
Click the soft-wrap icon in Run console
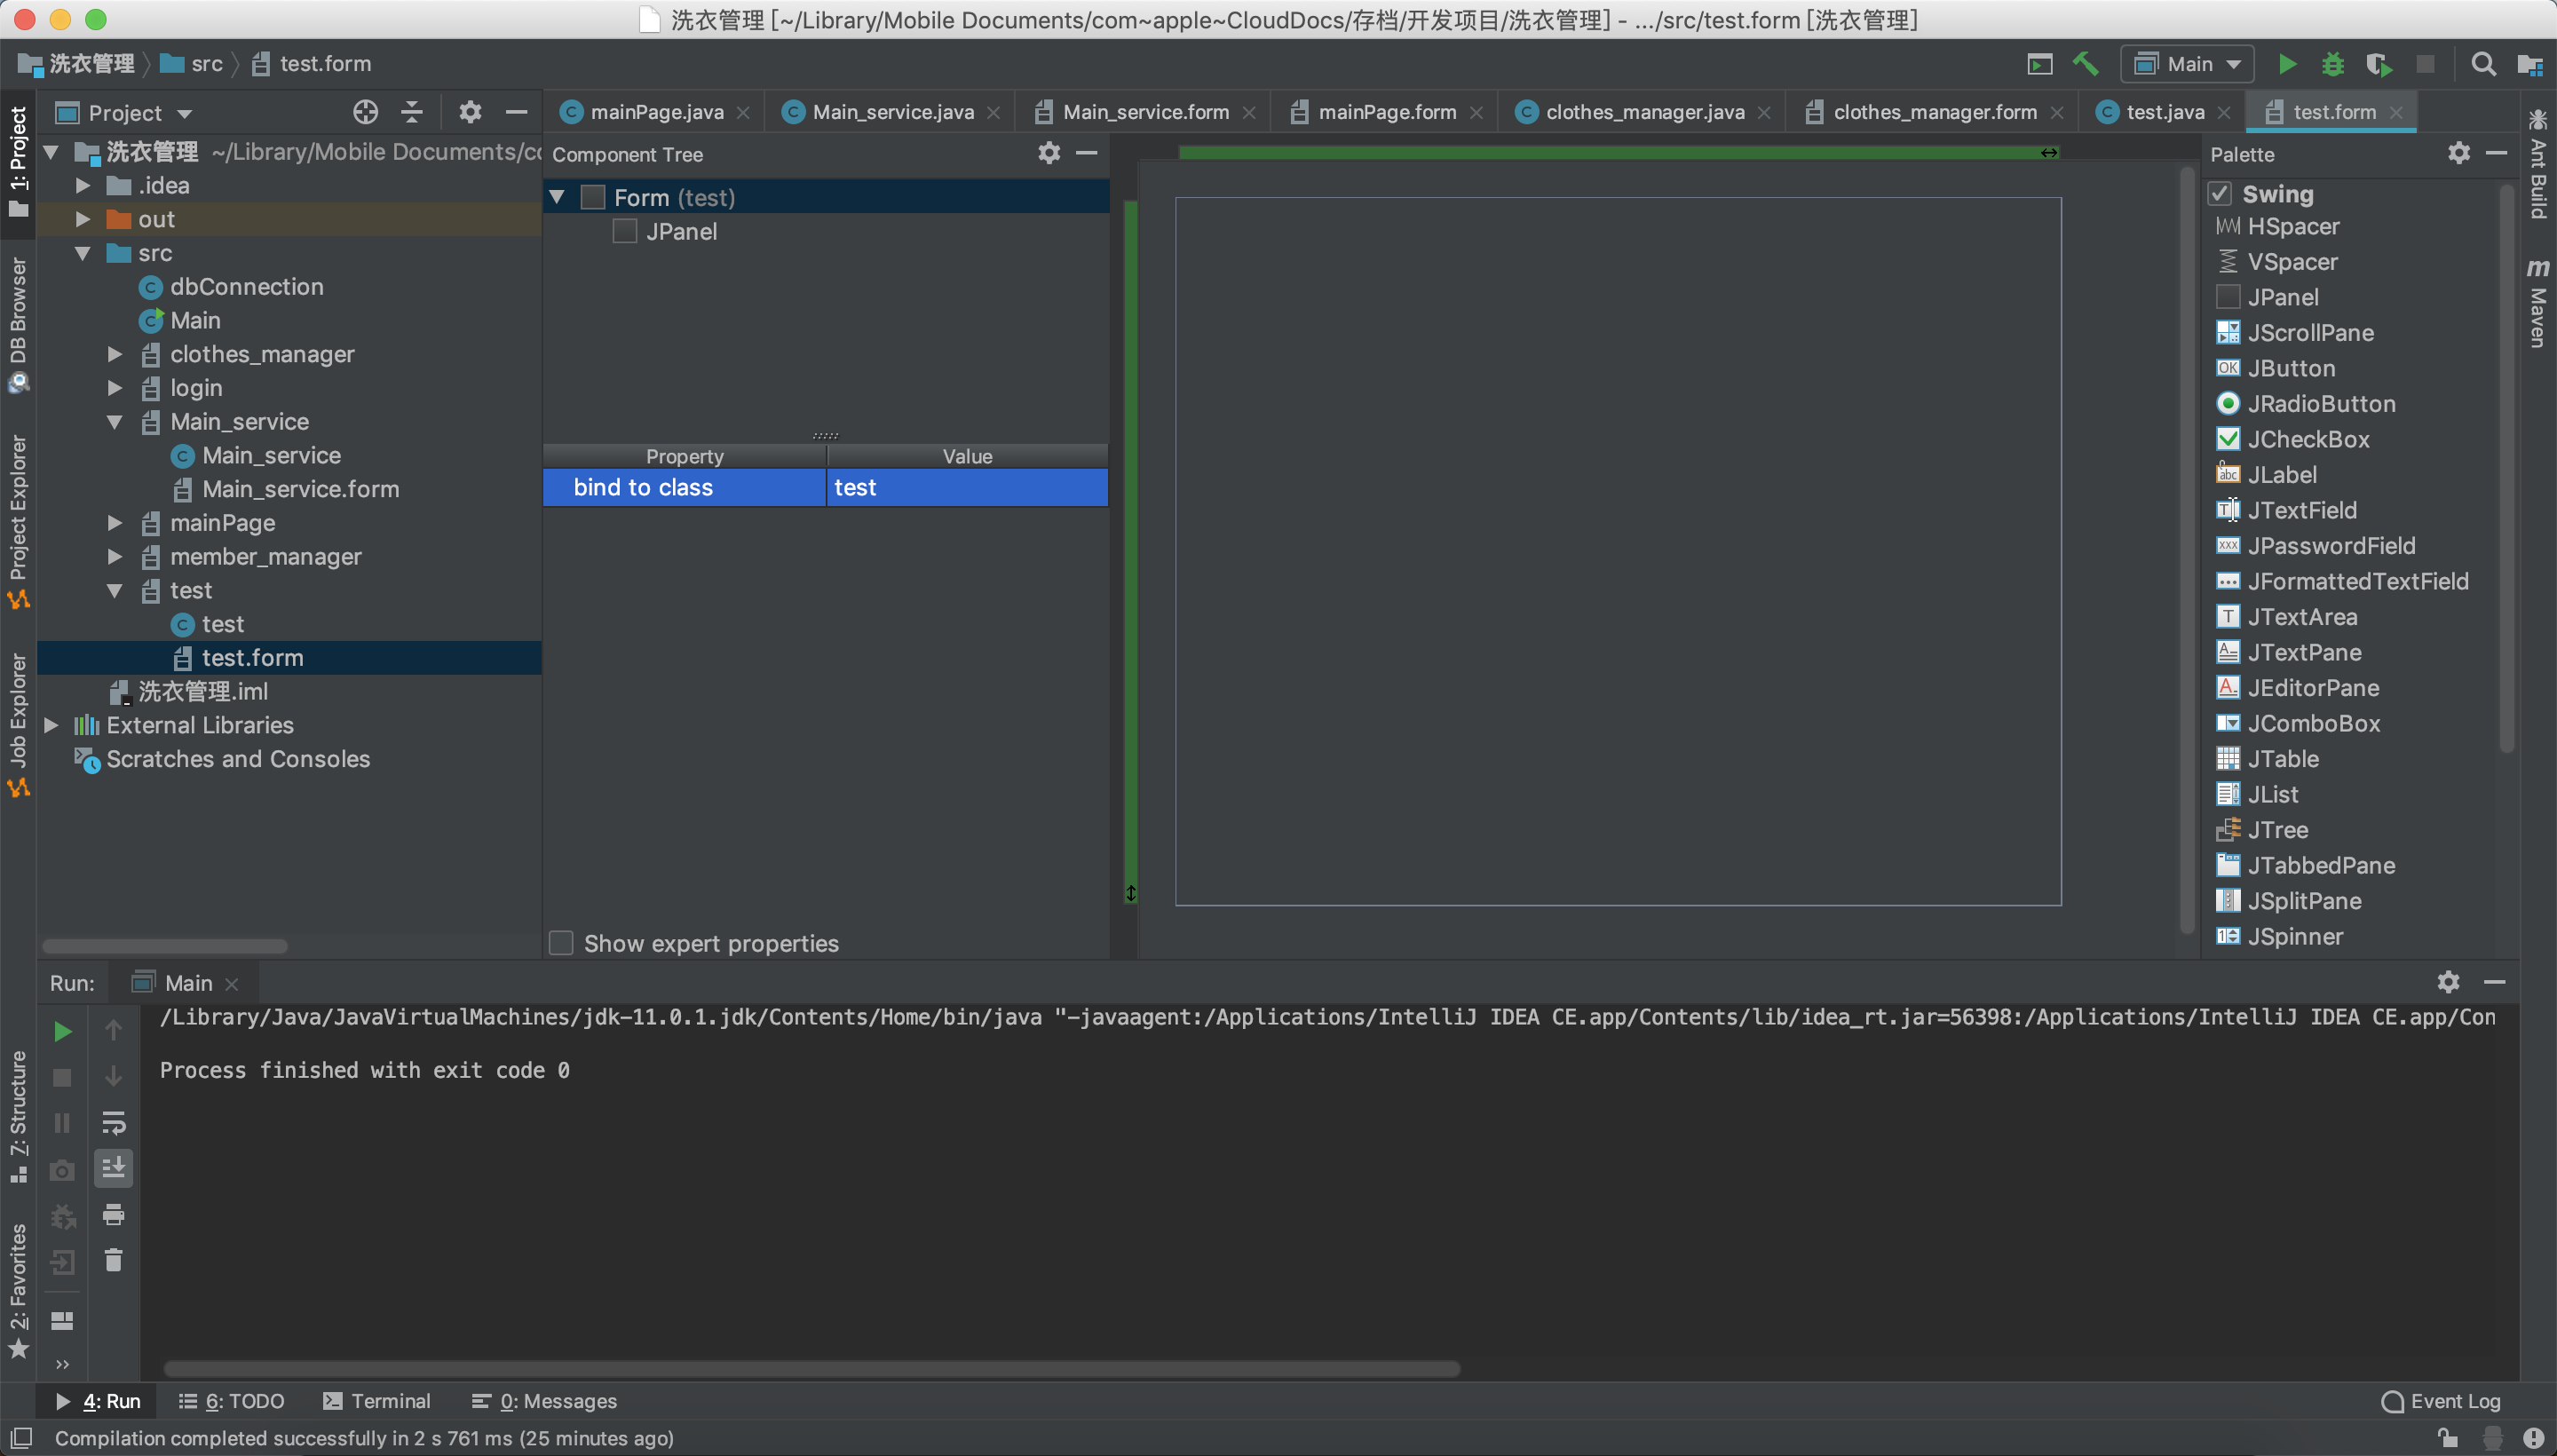pyautogui.click(x=113, y=1122)
